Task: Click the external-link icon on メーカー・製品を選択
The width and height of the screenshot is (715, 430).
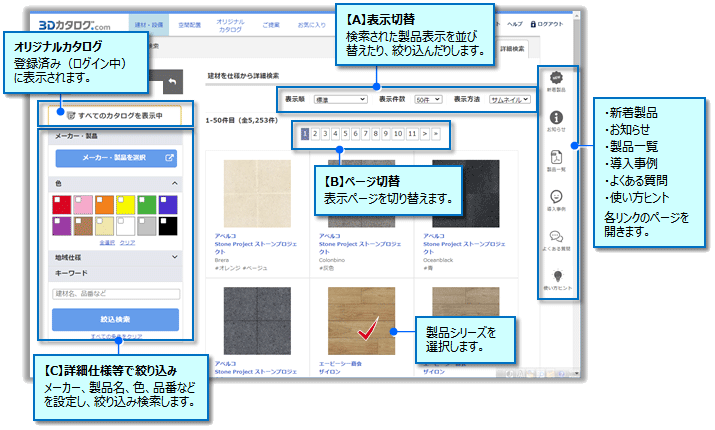Action: coord(169,158)
